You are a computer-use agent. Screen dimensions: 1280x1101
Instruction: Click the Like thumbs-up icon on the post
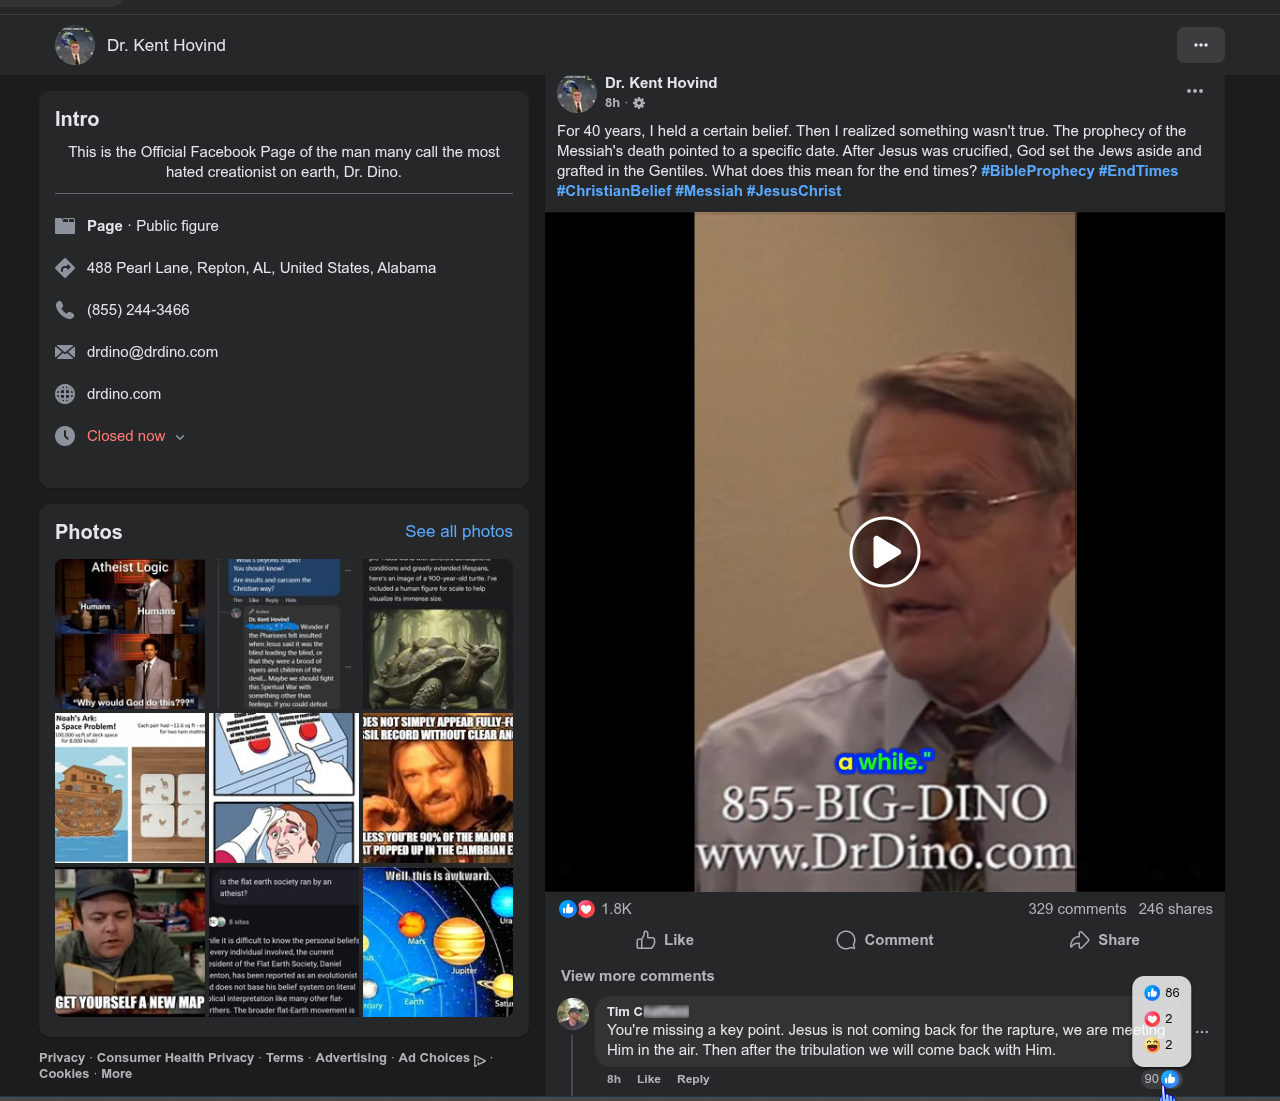[x=646, y=940]
